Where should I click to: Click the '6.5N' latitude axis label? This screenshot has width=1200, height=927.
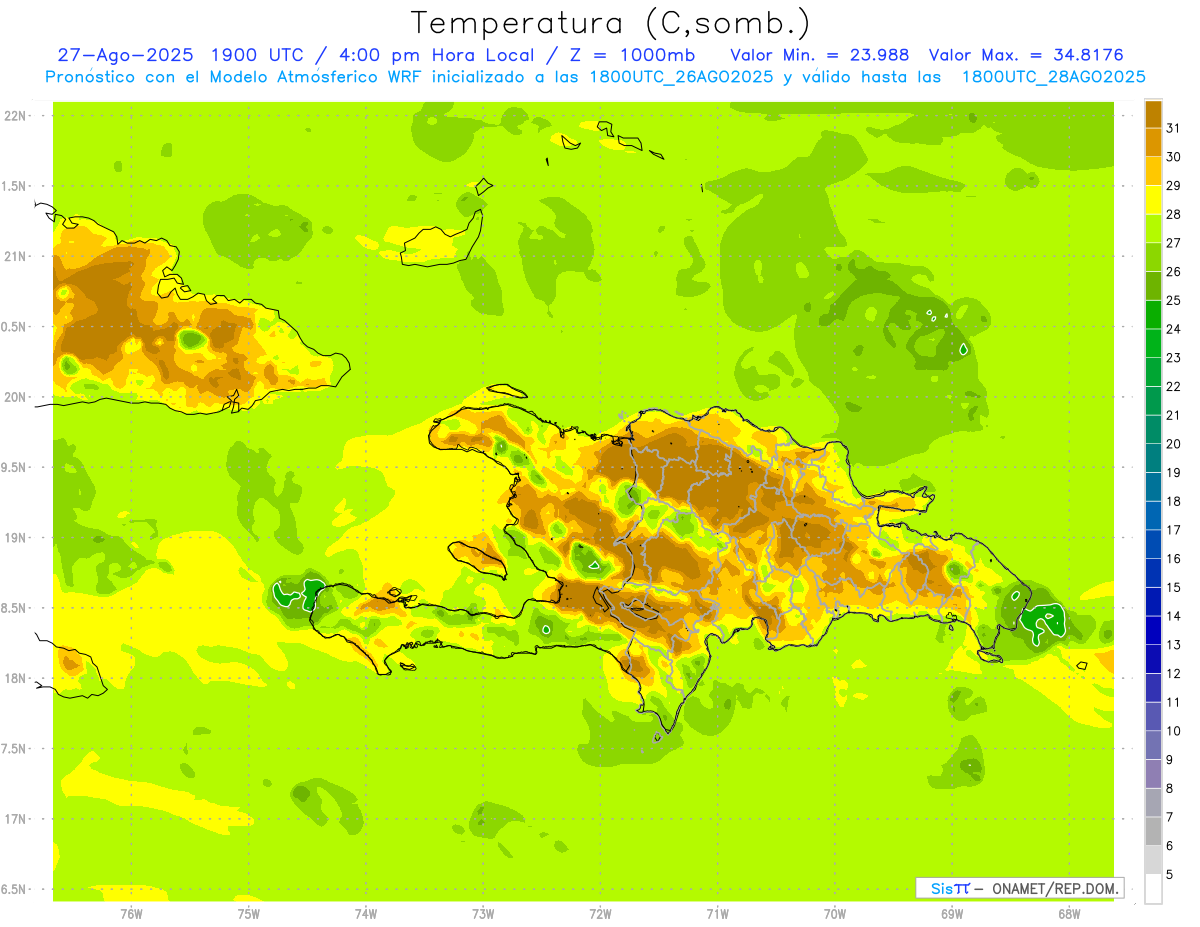pos(15,890)
